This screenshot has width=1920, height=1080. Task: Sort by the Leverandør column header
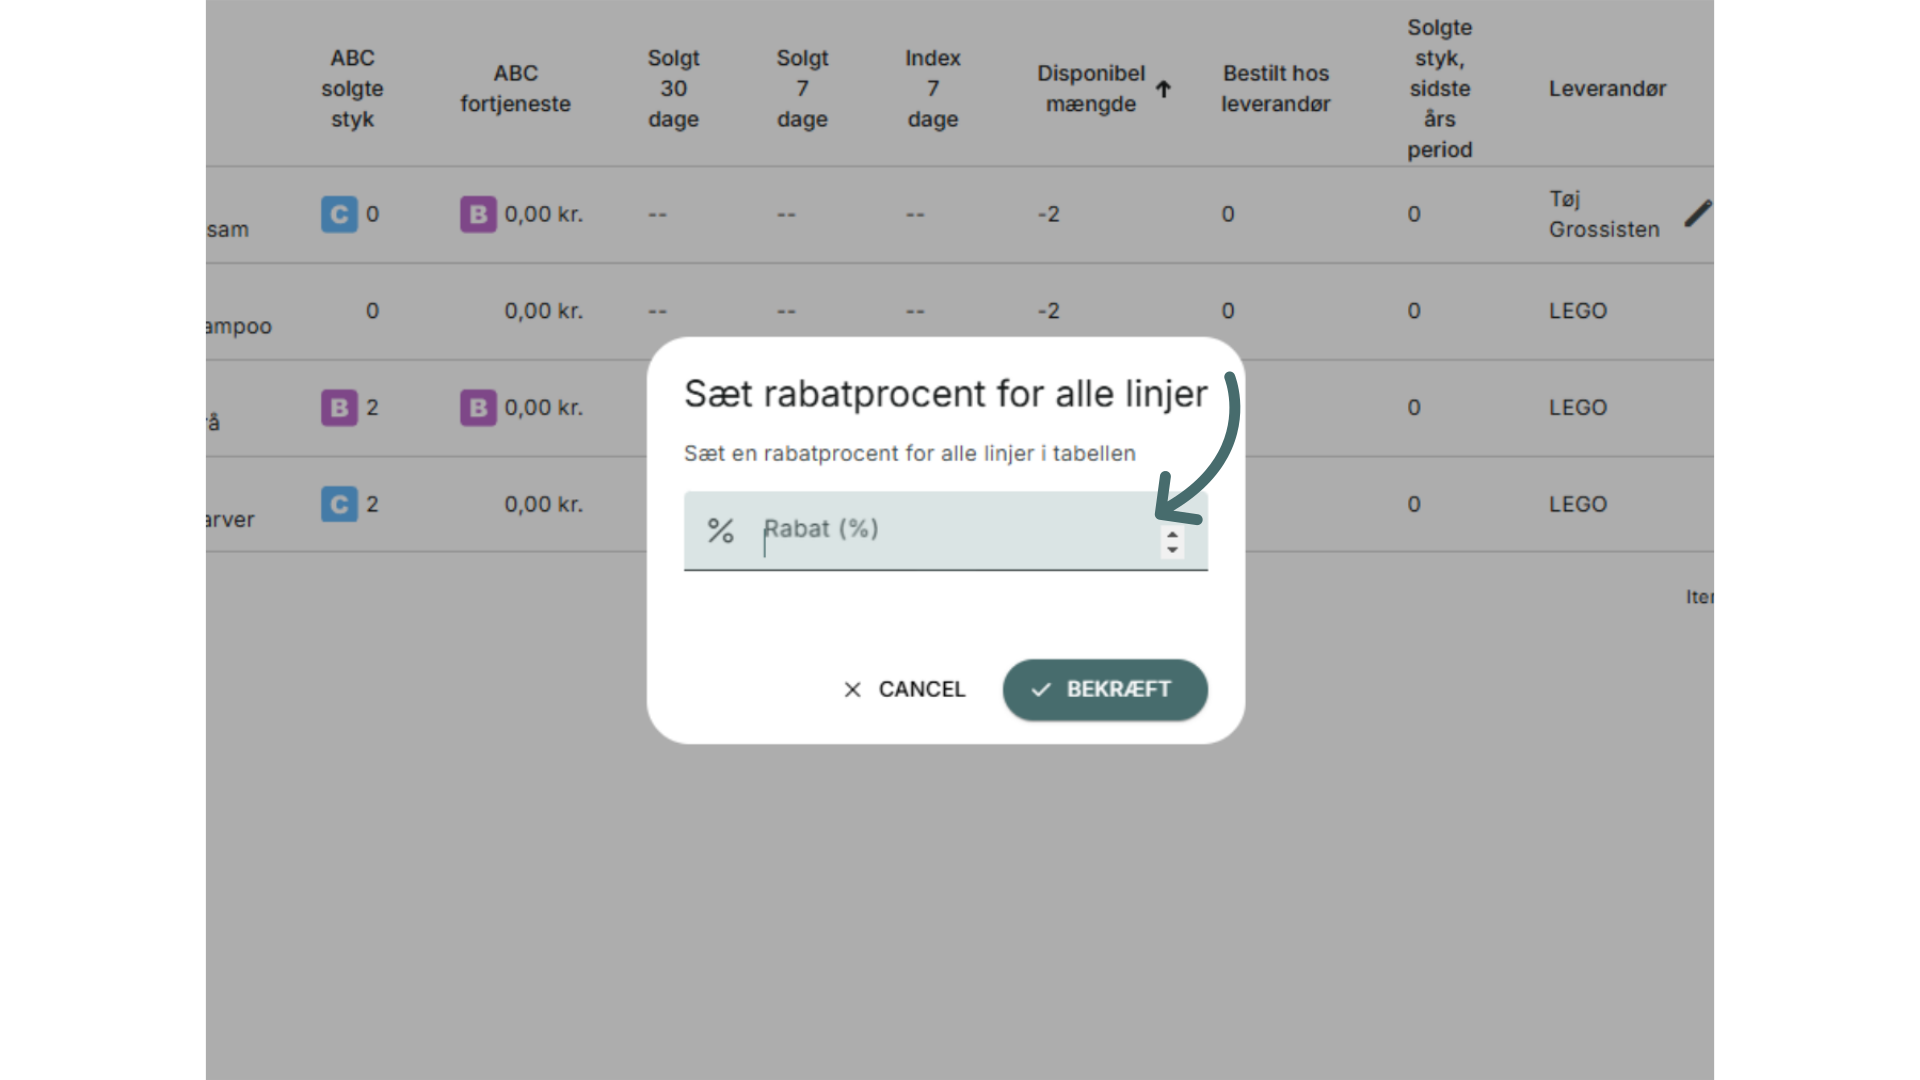pyautogui.click(x=1607, y=88)
